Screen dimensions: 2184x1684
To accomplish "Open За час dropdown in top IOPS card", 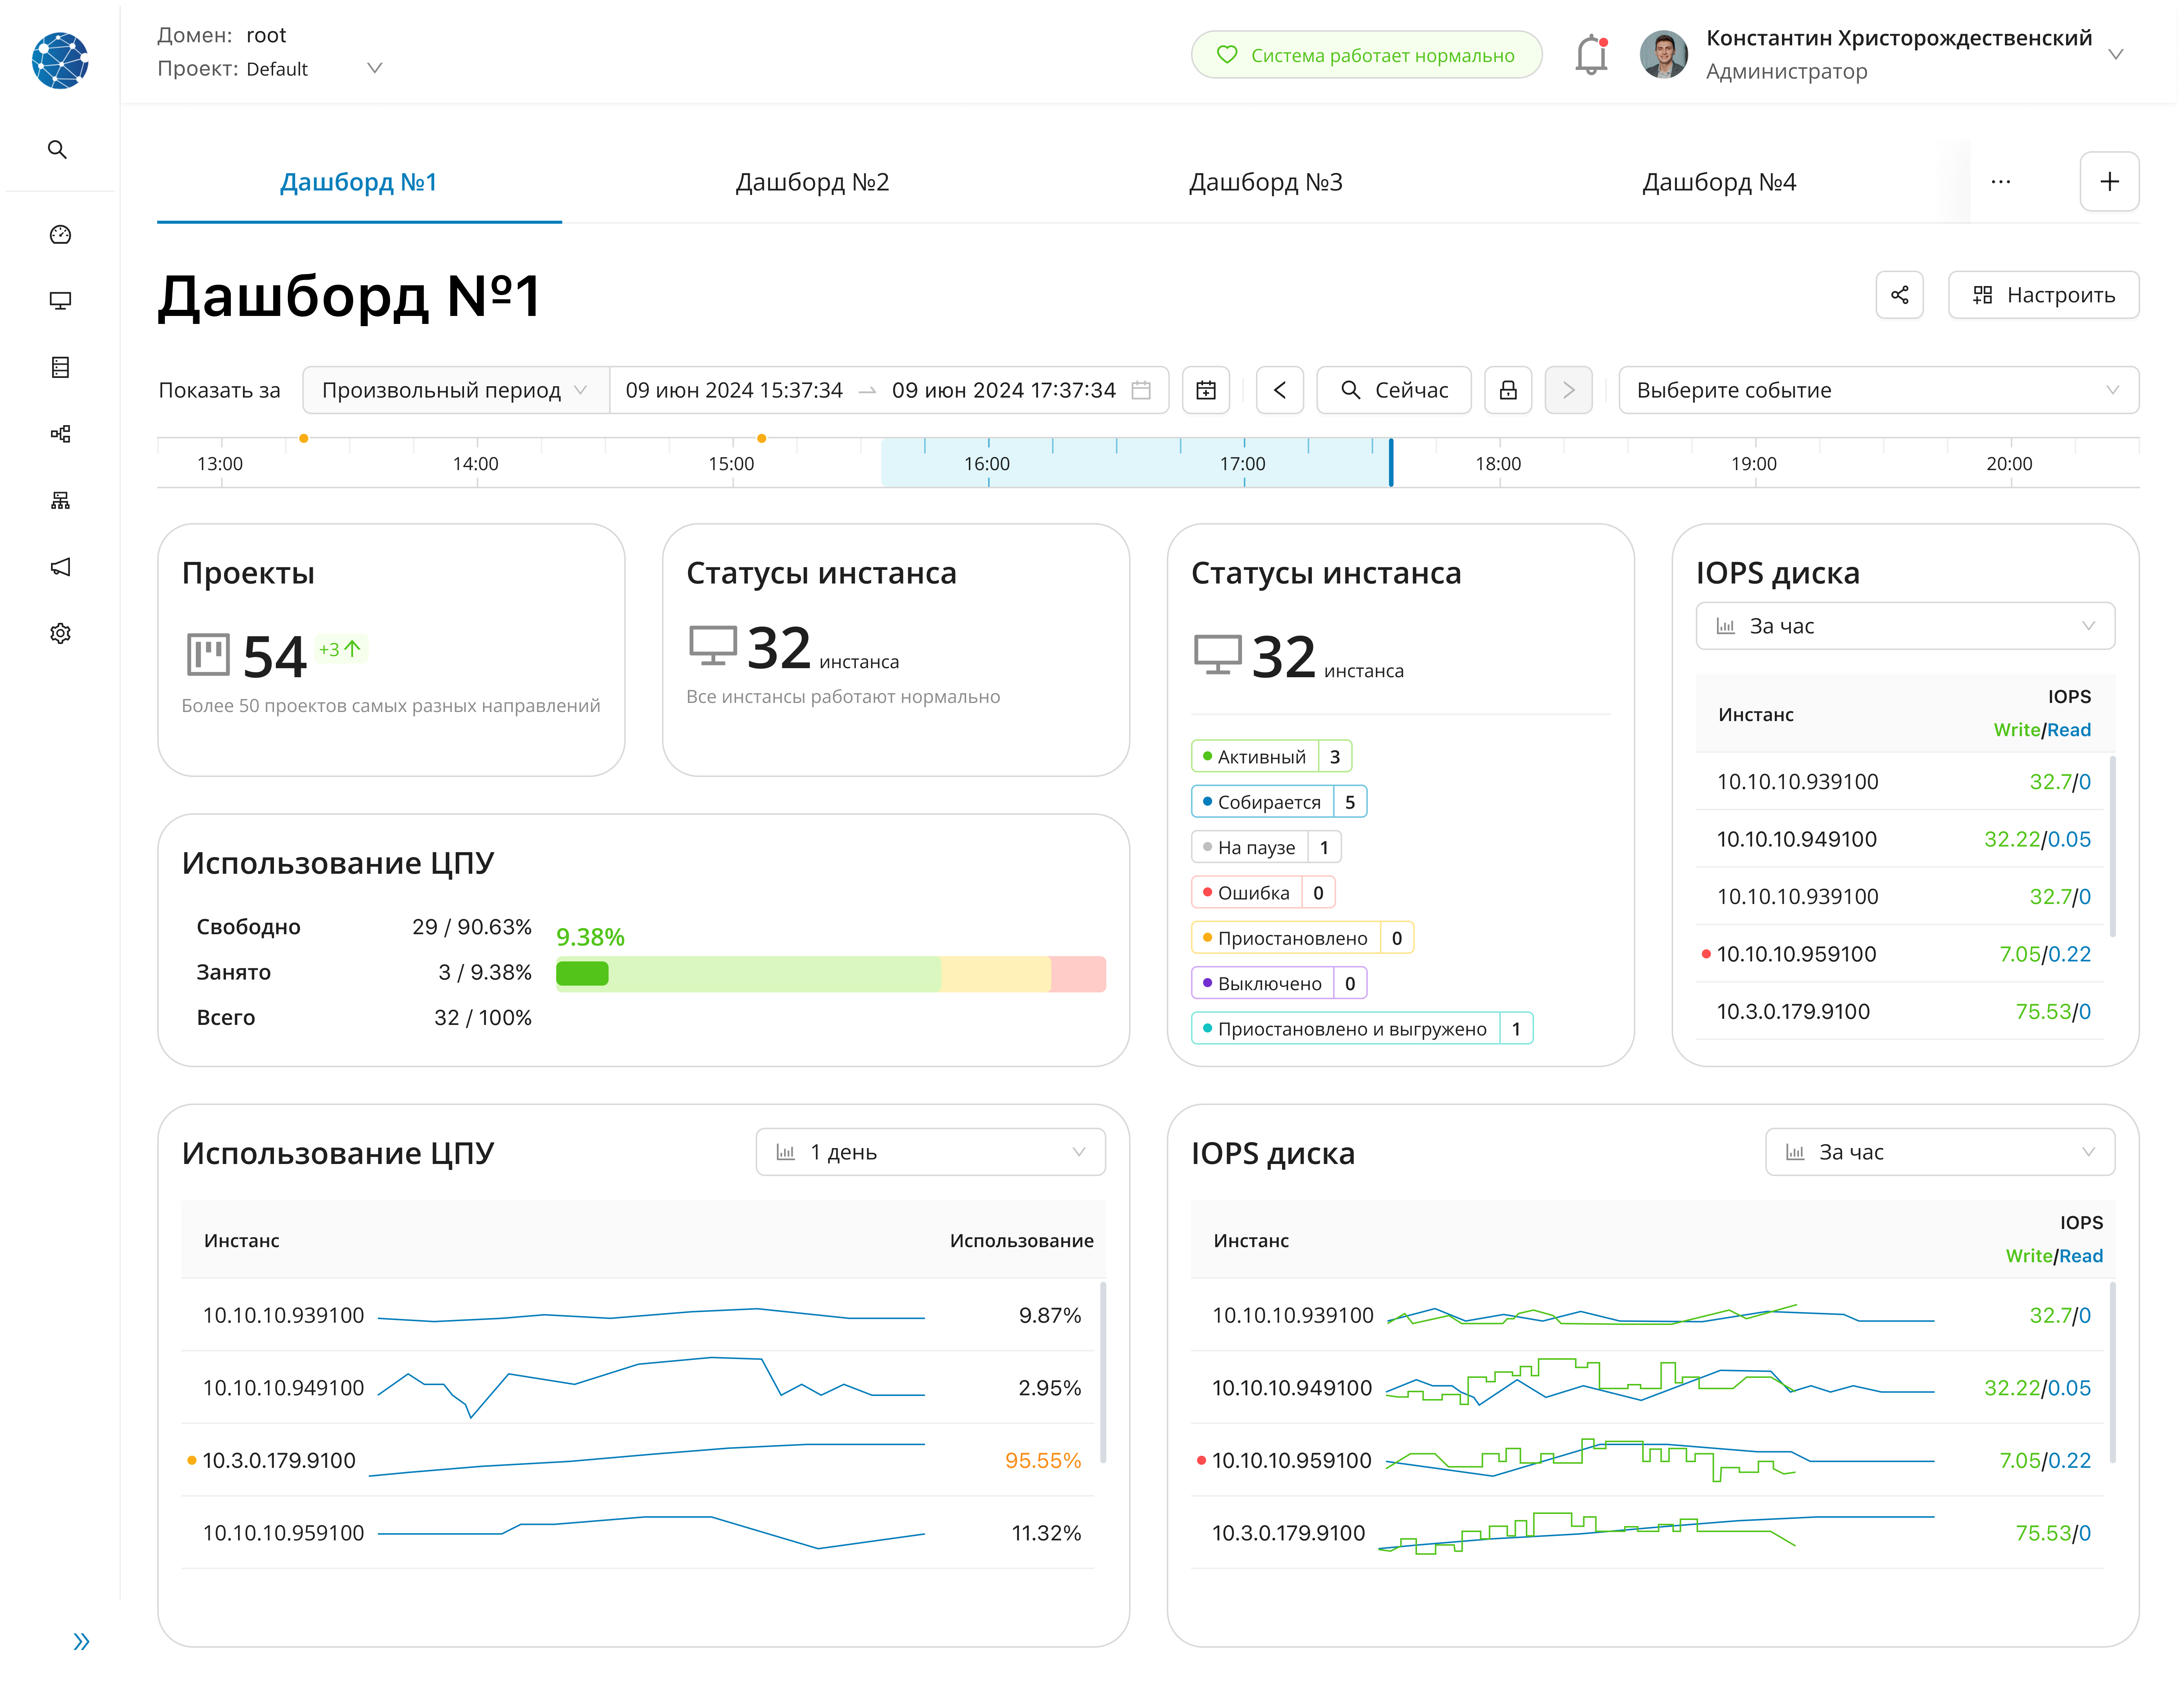I will click(1906, 626).
